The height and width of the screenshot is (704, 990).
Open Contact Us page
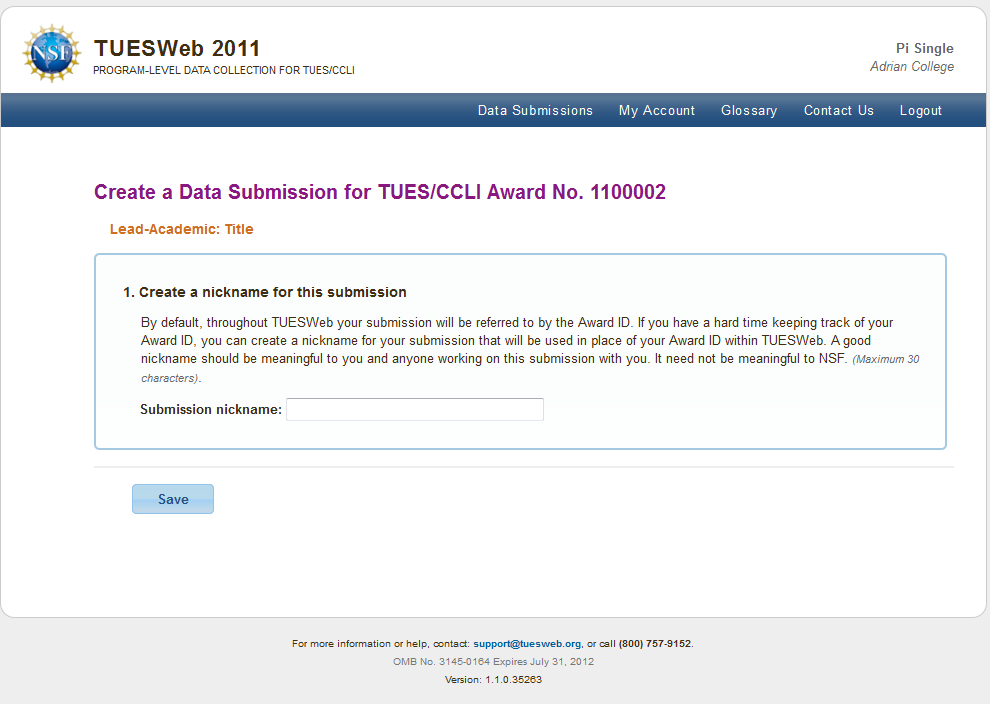pyautogui.click(x=838, y=110)
